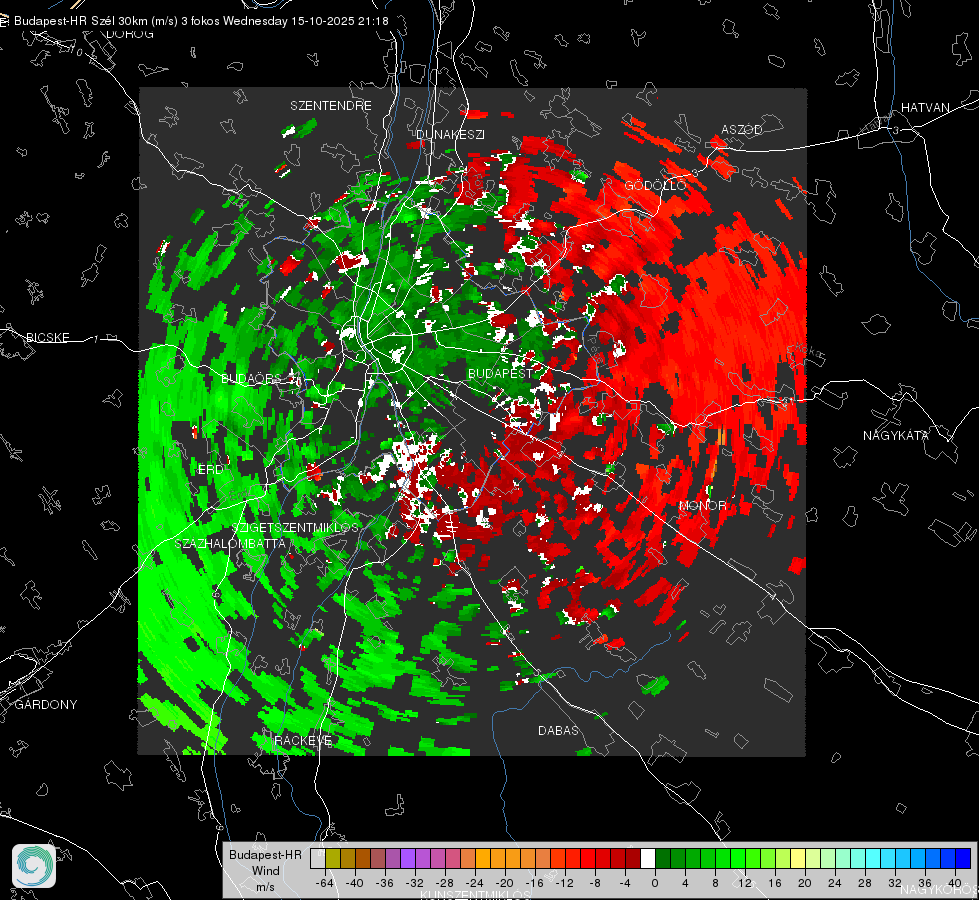979x900 pixels.
Task: Click the DUNAKESZI town label
Action: (x=450, y=134)
